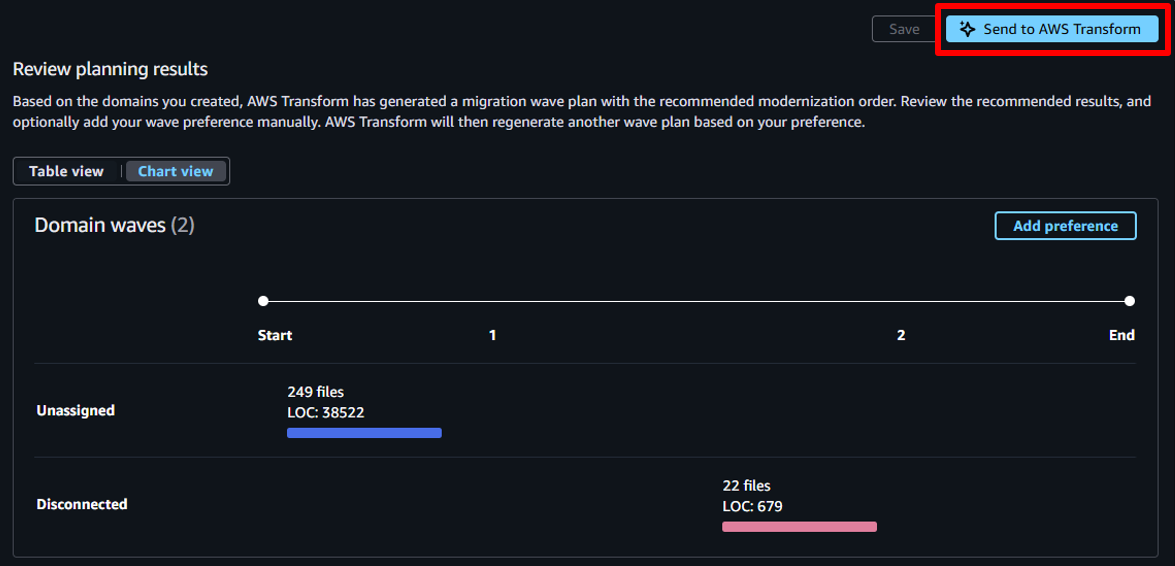
Task: Select wave 1 label on timeline
Action: [492, 335]
